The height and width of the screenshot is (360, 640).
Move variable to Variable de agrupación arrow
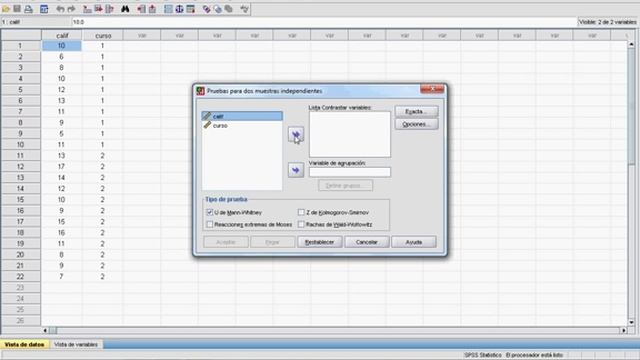(296, 170)
